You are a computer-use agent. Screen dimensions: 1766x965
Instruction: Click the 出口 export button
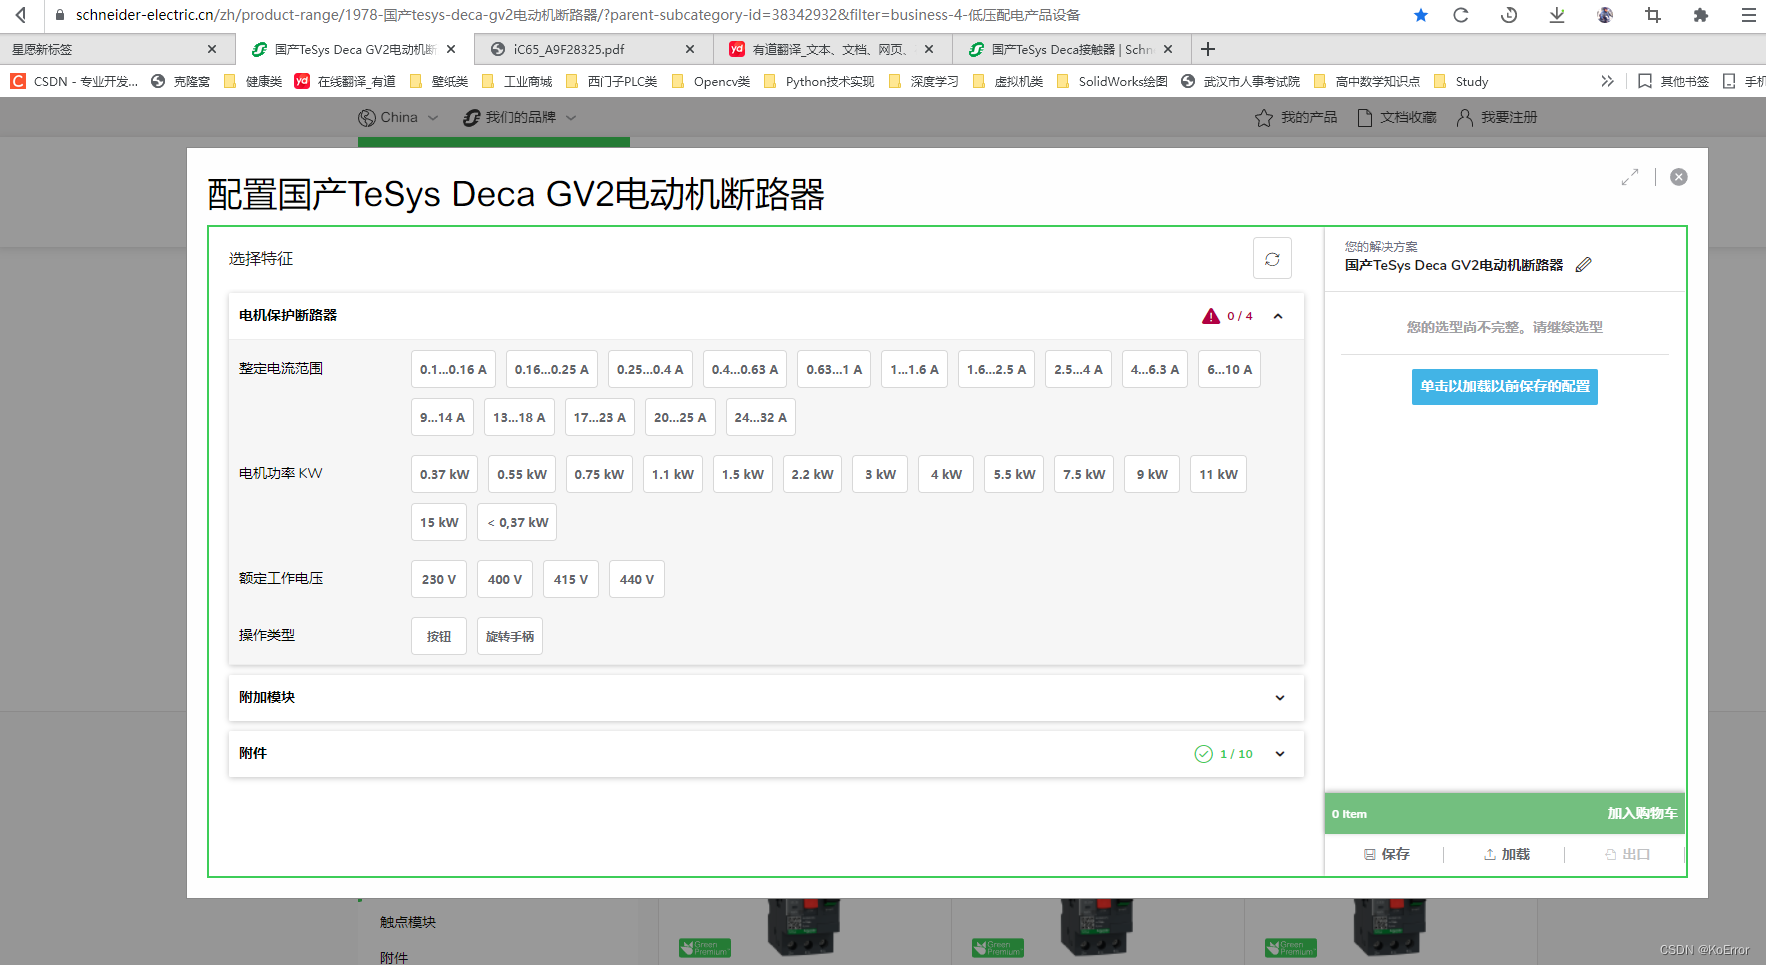(1627, 855)
